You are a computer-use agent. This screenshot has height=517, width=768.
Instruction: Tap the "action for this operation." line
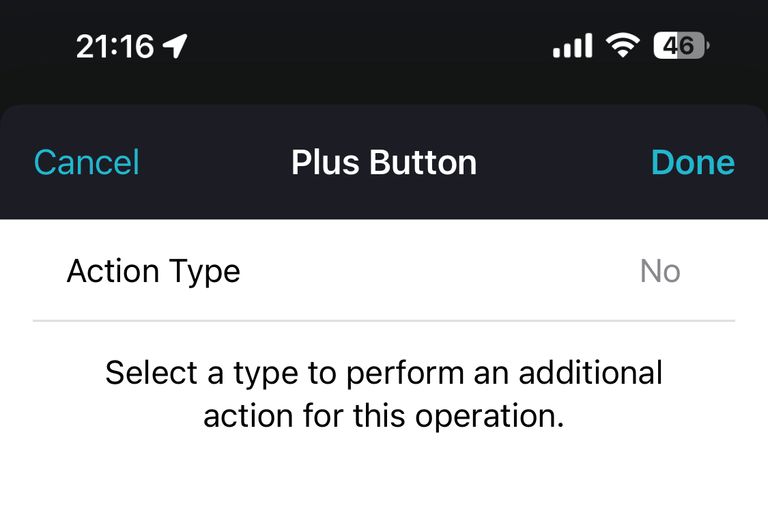click(x=384, y=416)
